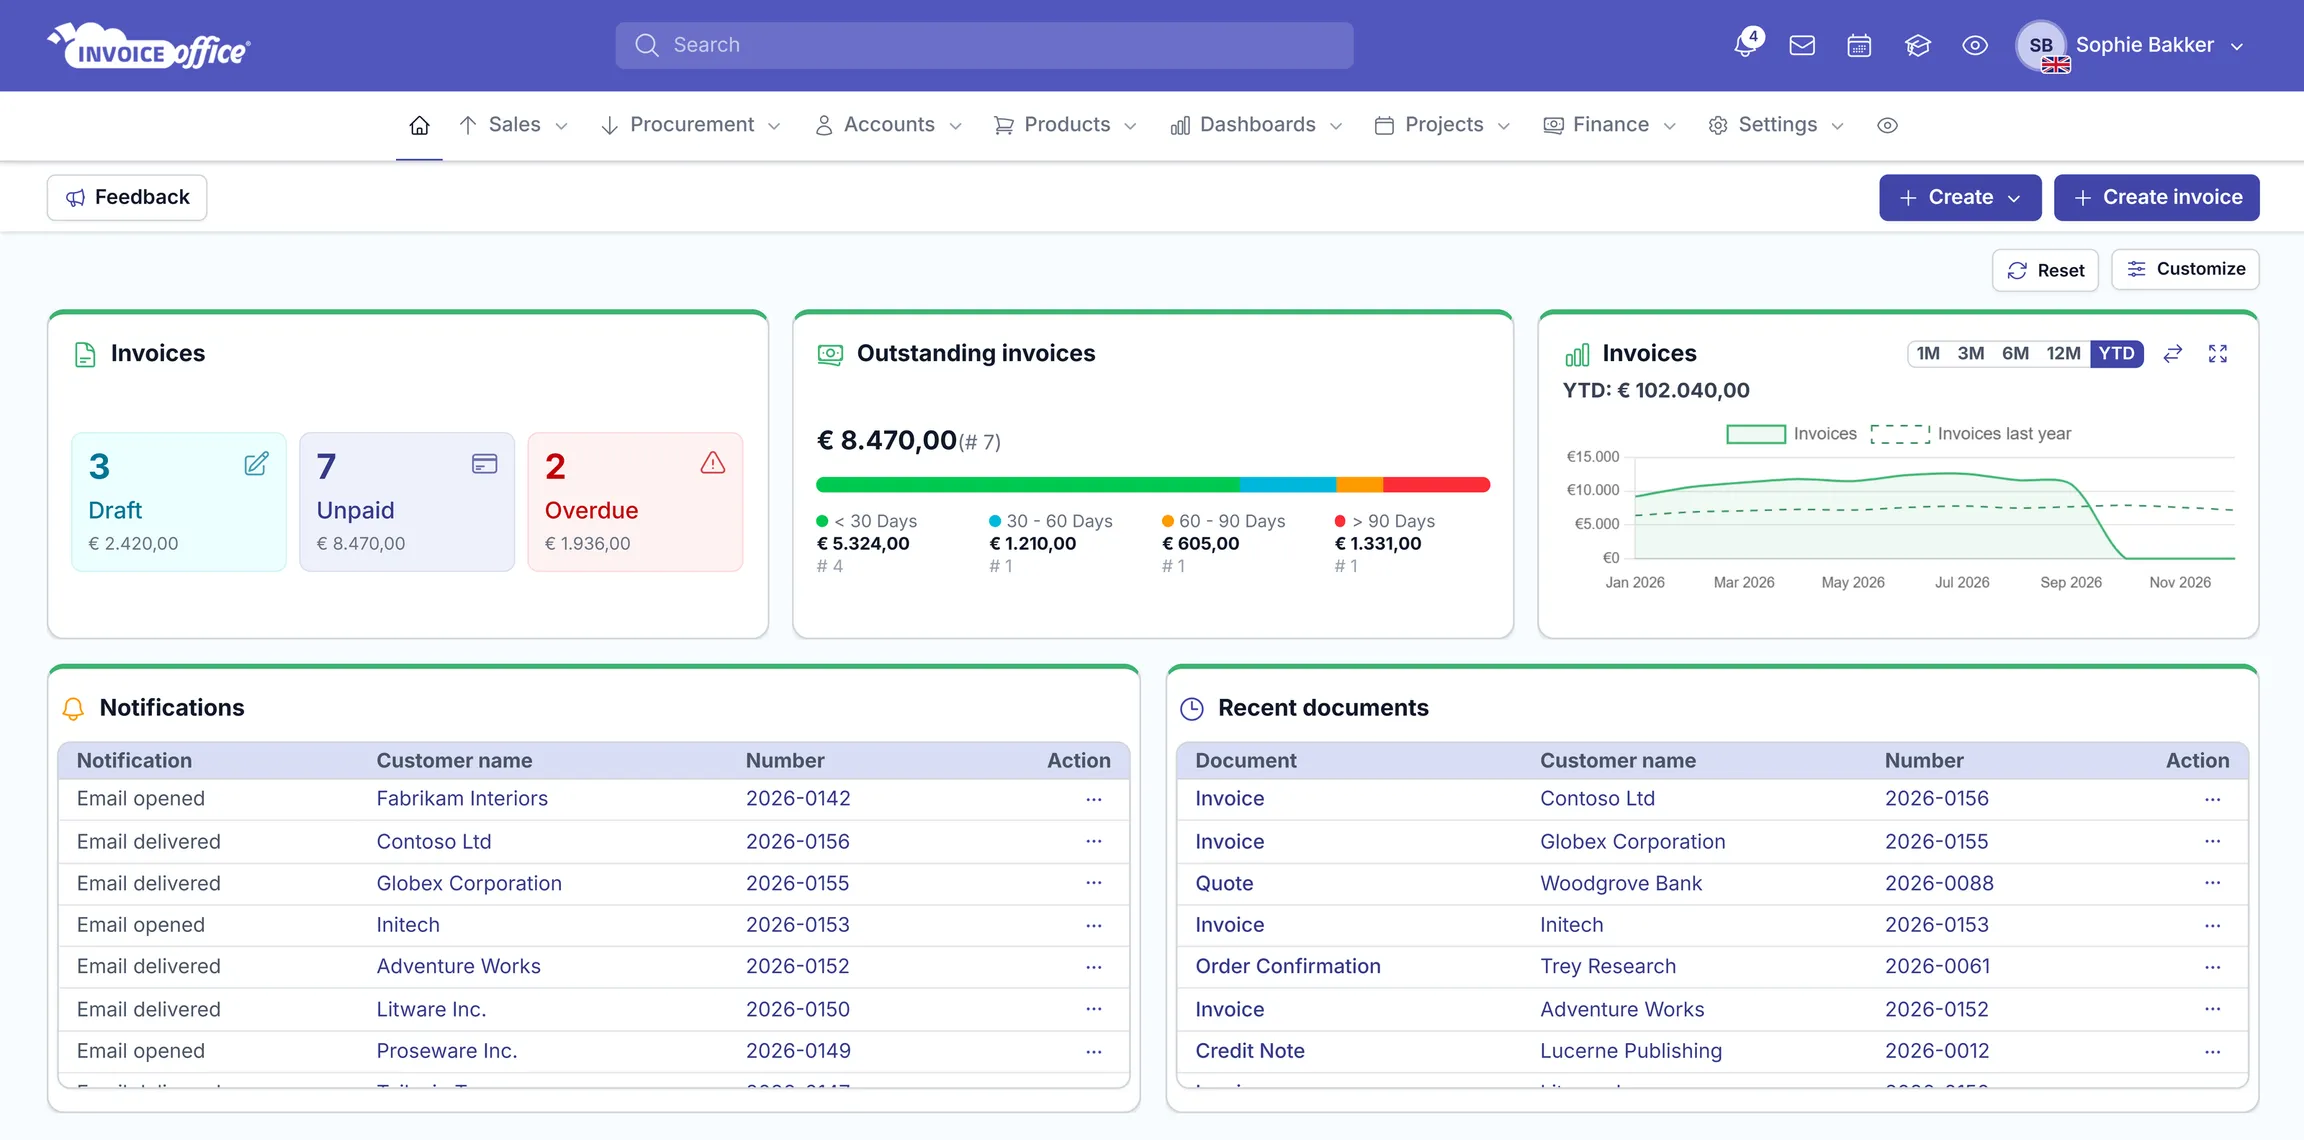Click the Notifications bell icon in panel header

73,708
